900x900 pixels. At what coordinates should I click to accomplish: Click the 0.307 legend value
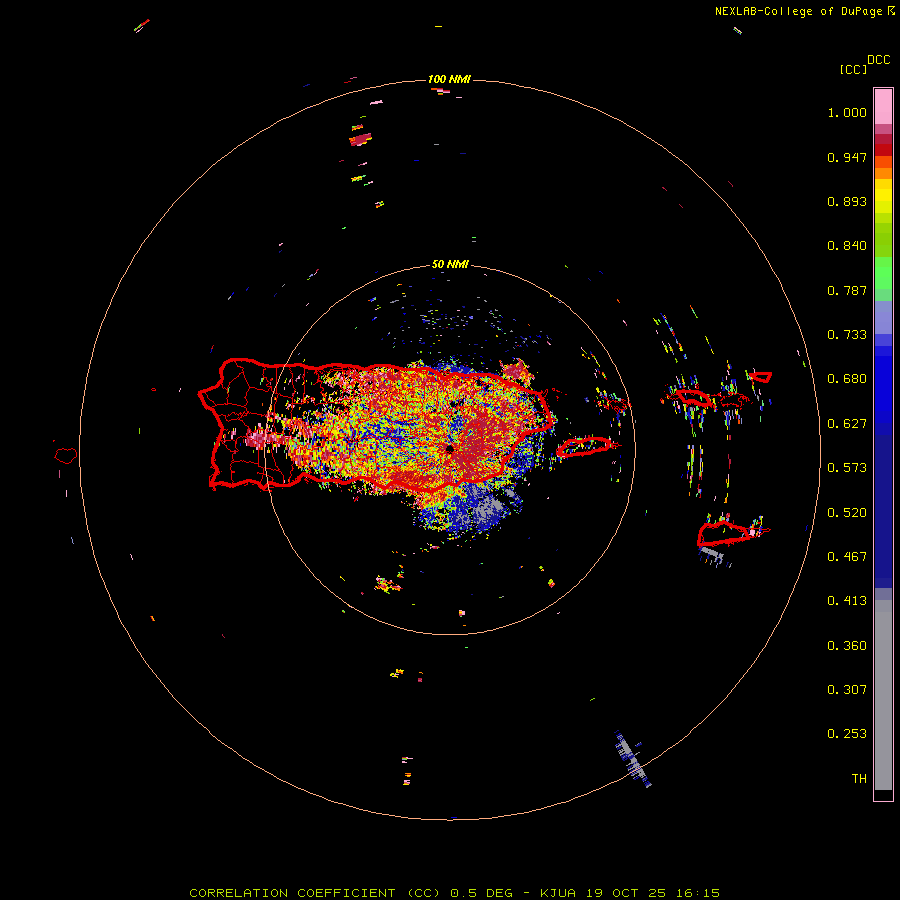point(847,690)
